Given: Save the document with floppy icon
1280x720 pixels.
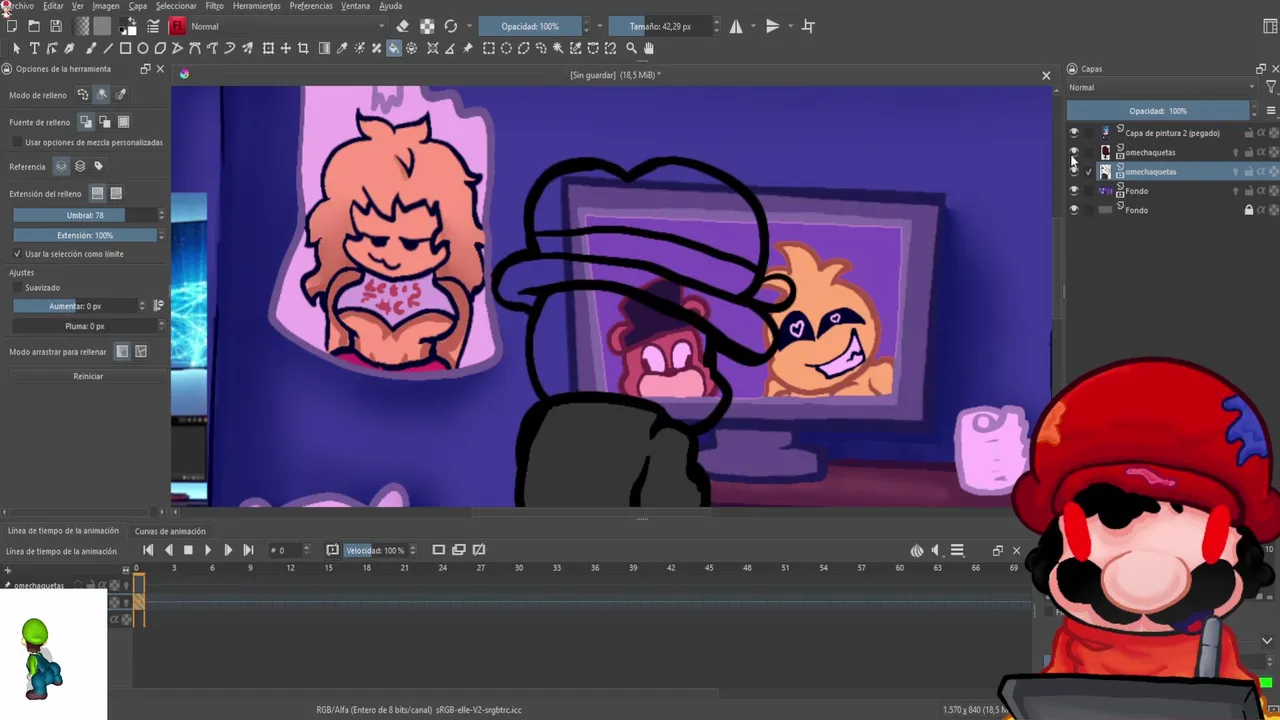Looking at the screenshot, I should pos(56,26).
